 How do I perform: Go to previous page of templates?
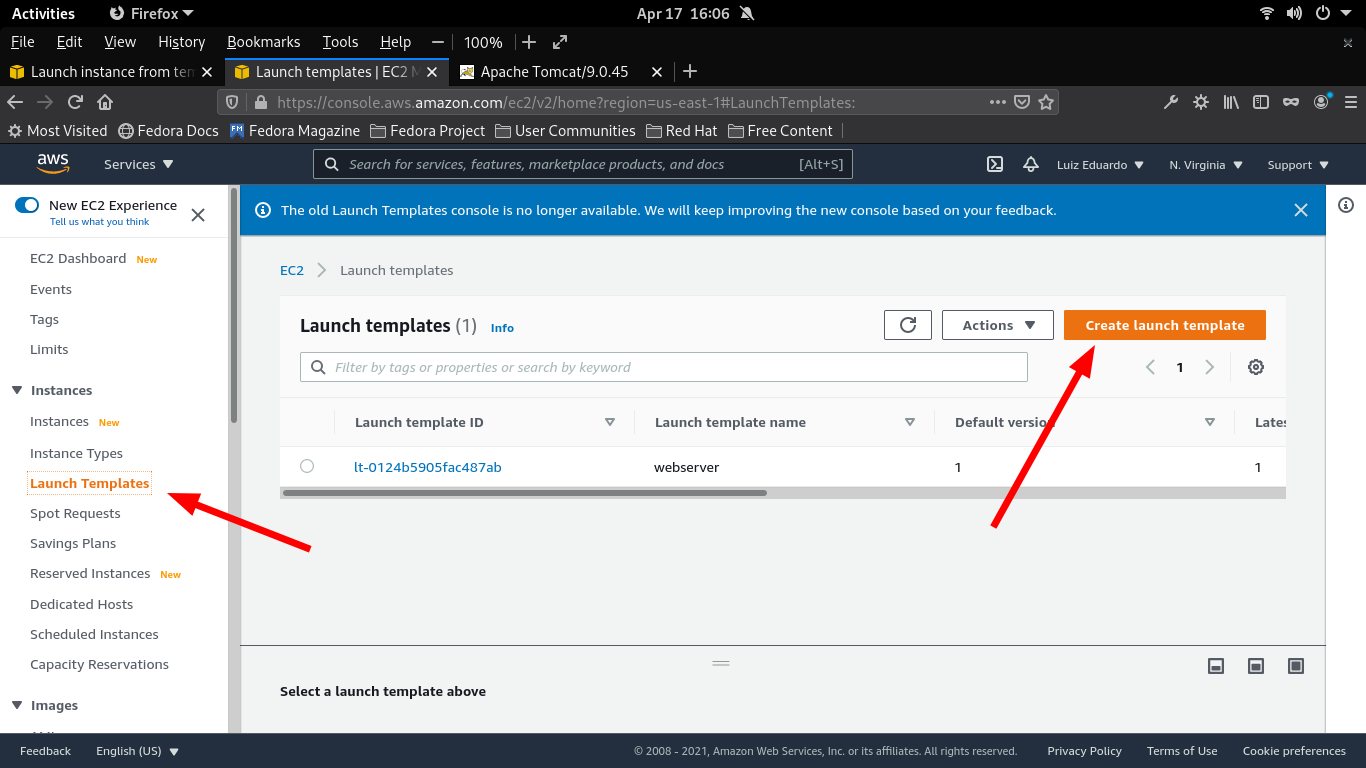(x=1150, y=367)
